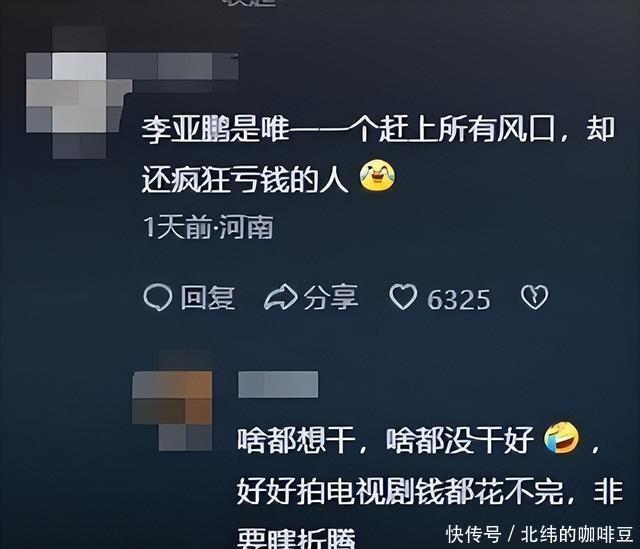Click the line 好好拍电视剧钱都花不完
Screen dimensions: 640x549
(400, 491)
